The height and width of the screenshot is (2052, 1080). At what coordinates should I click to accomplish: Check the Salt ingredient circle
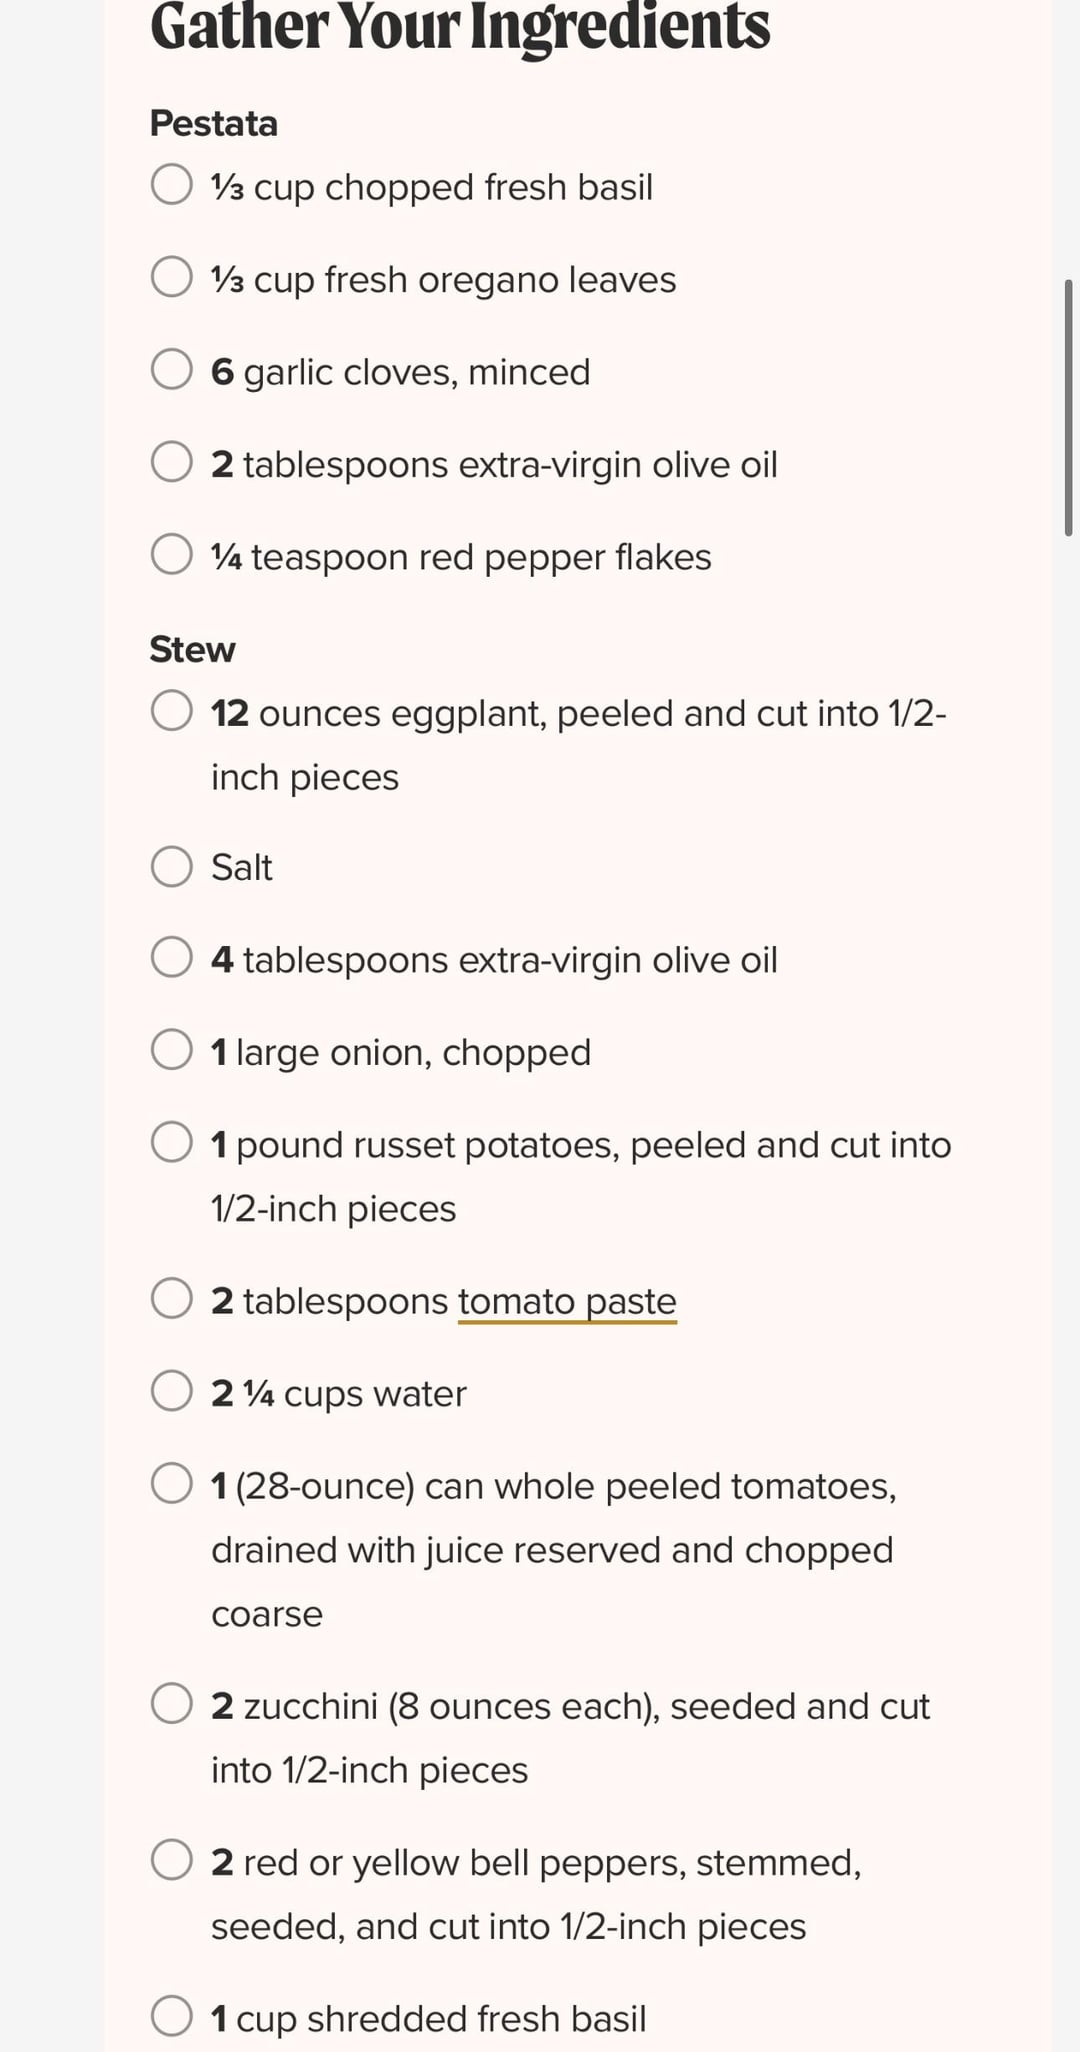coord(172,866)
